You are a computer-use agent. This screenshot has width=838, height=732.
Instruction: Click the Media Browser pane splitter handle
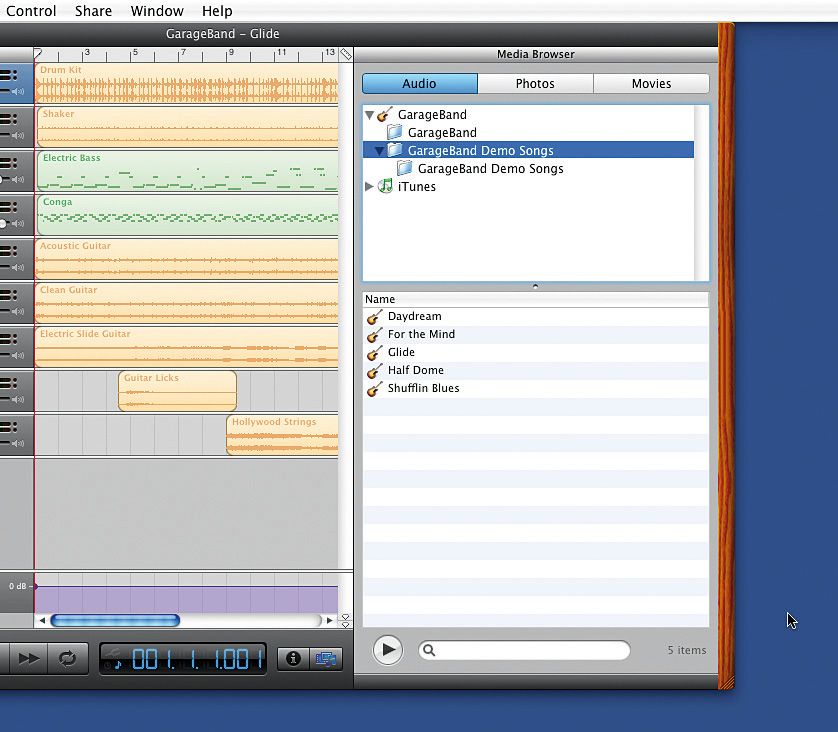[x=536, y=286]
